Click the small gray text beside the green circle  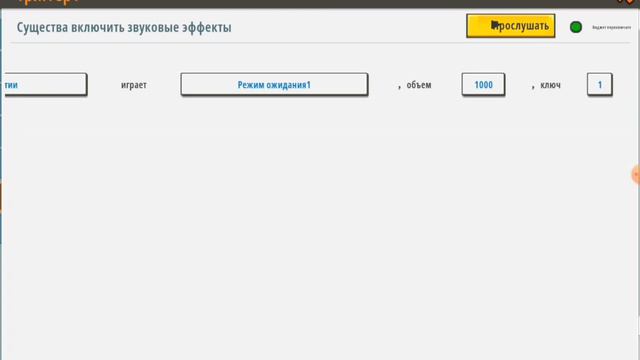click(611, 27)
